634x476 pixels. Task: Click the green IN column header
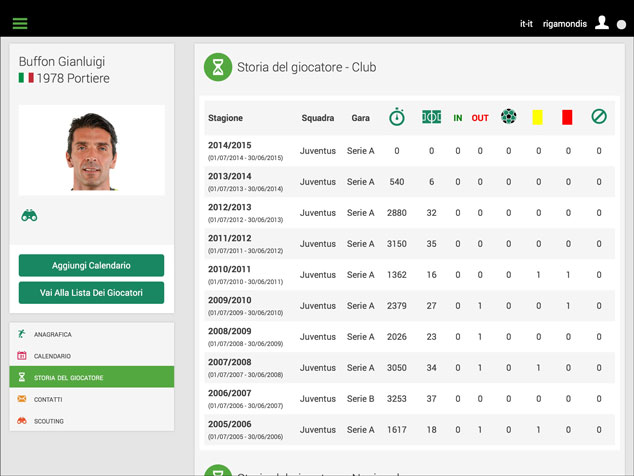(x=458, y=118)
